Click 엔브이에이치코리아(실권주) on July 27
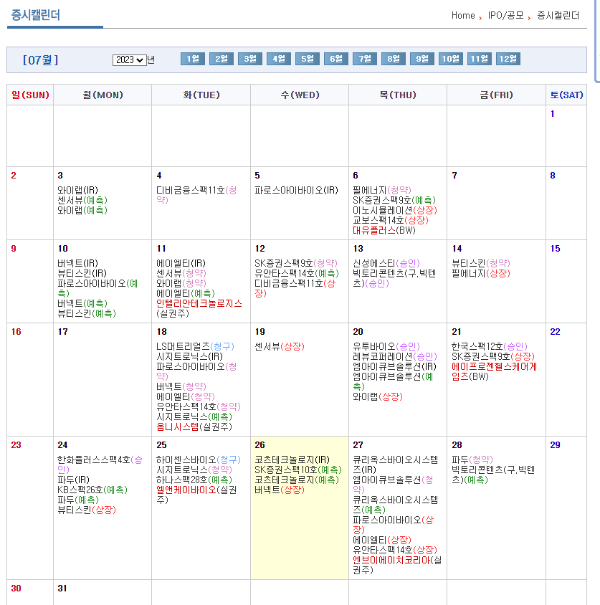The height and width of the screenshot is (605, 600). (x=397, y=564)
